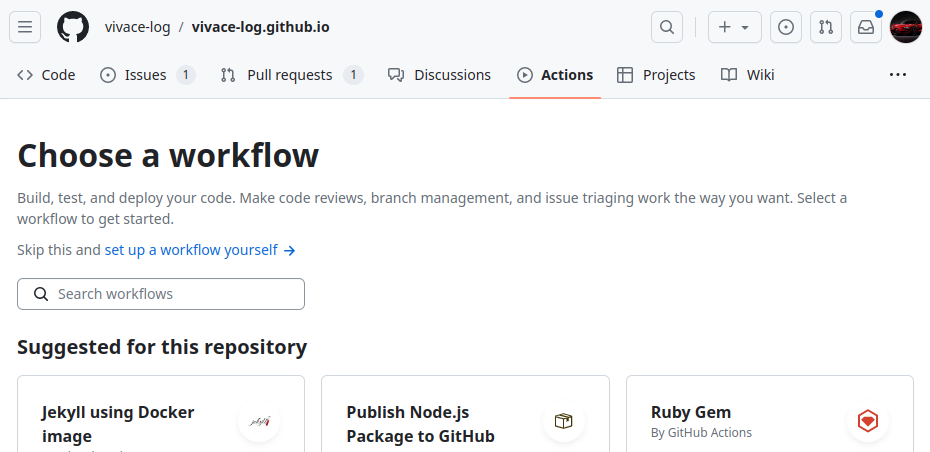Click the Pull requests count badge
This screenshot has width=930, height=452.
pyautogui.click(x=353, y=75)
